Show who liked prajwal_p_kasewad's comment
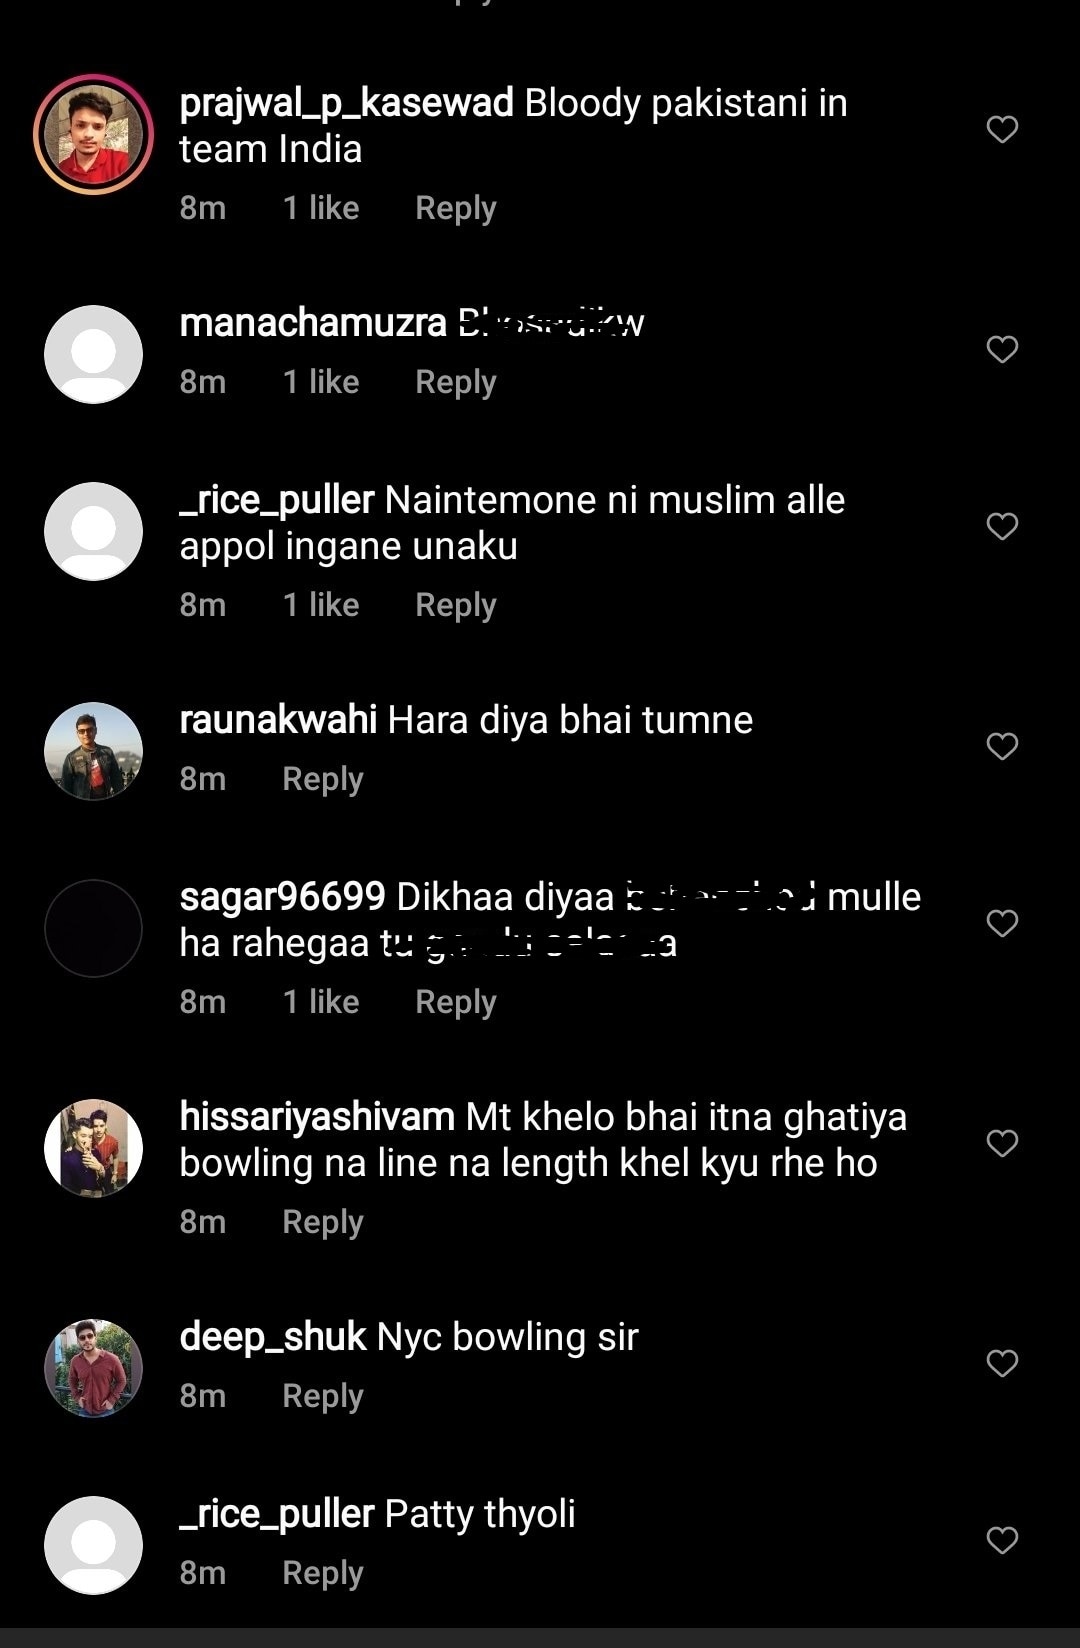 click(x=320, y=208)
